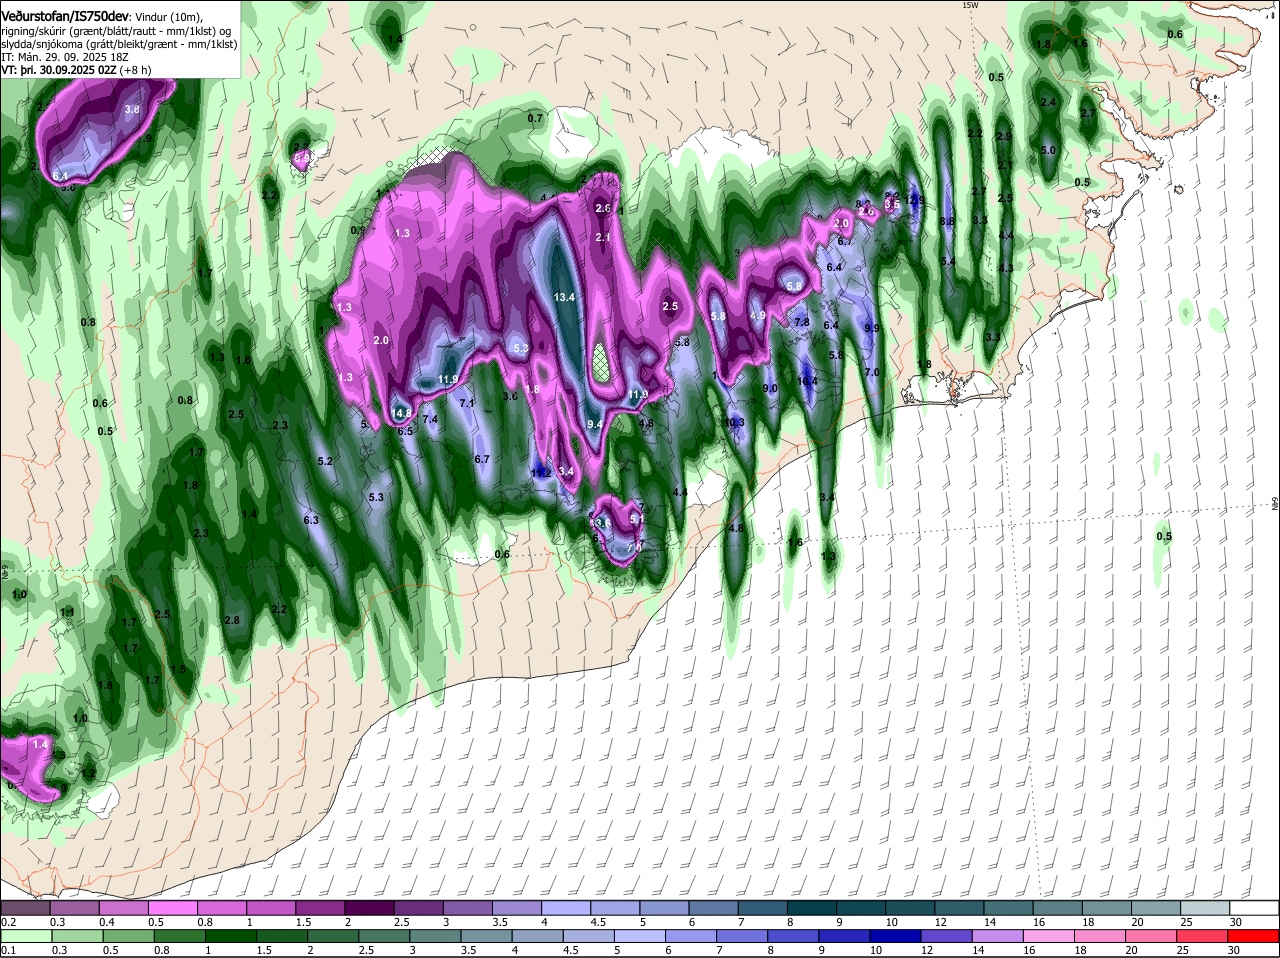
Task: Click the 12.9 value near the northeast coast
Action: [915, 200]
